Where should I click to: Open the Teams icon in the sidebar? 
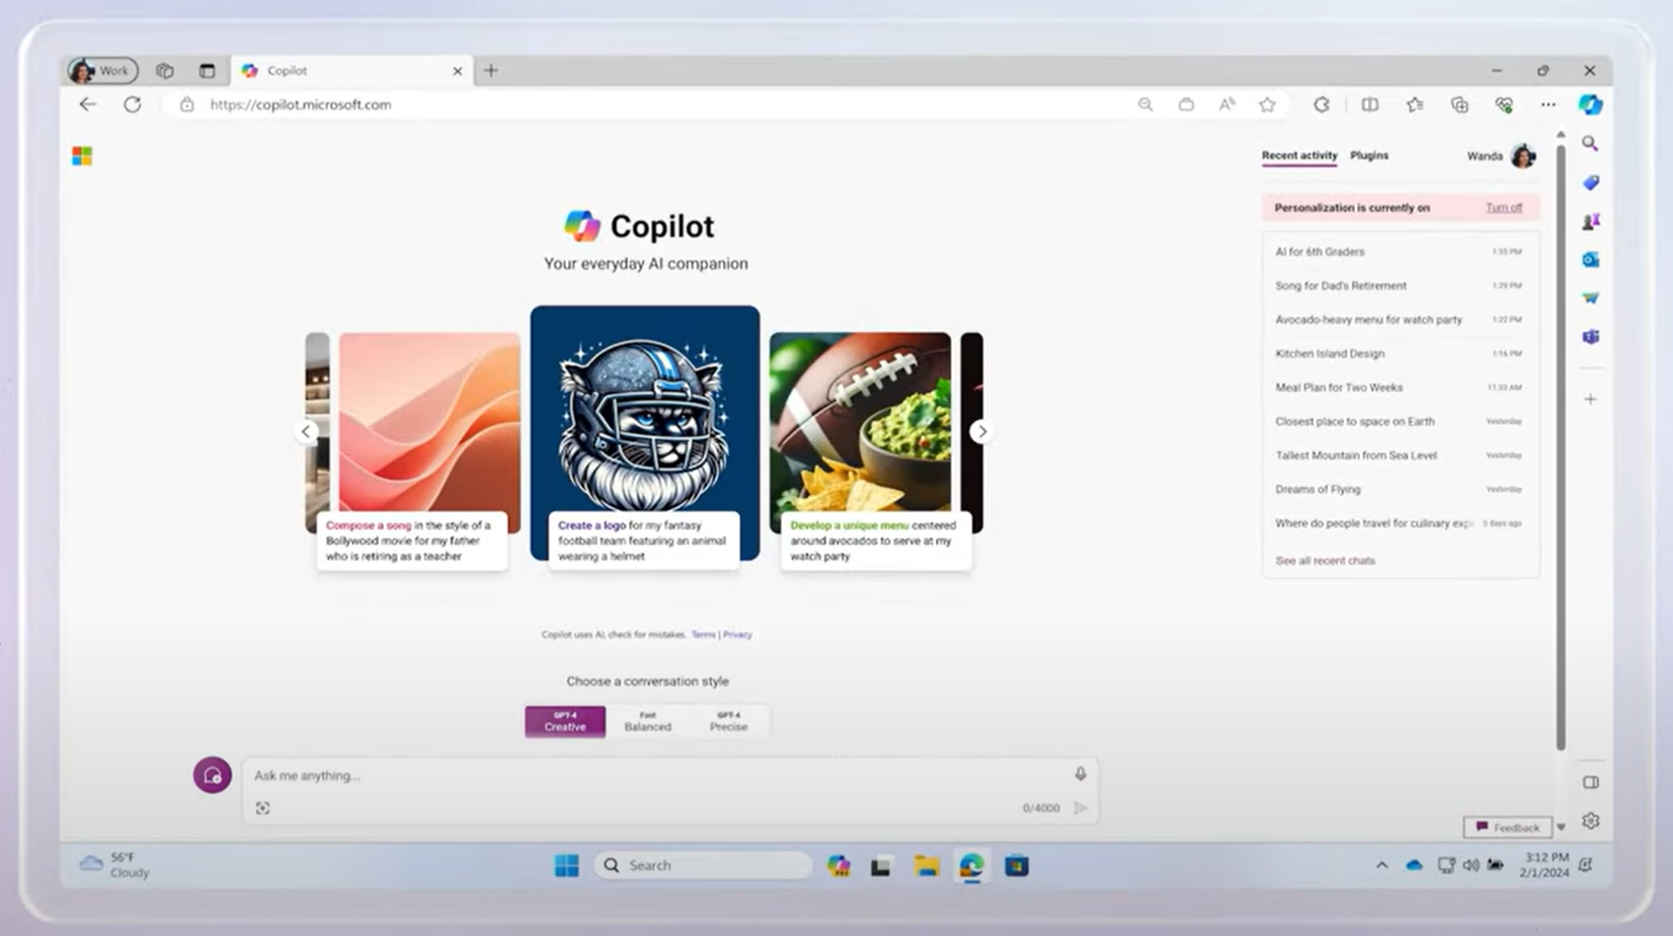tap(1590, 337)
